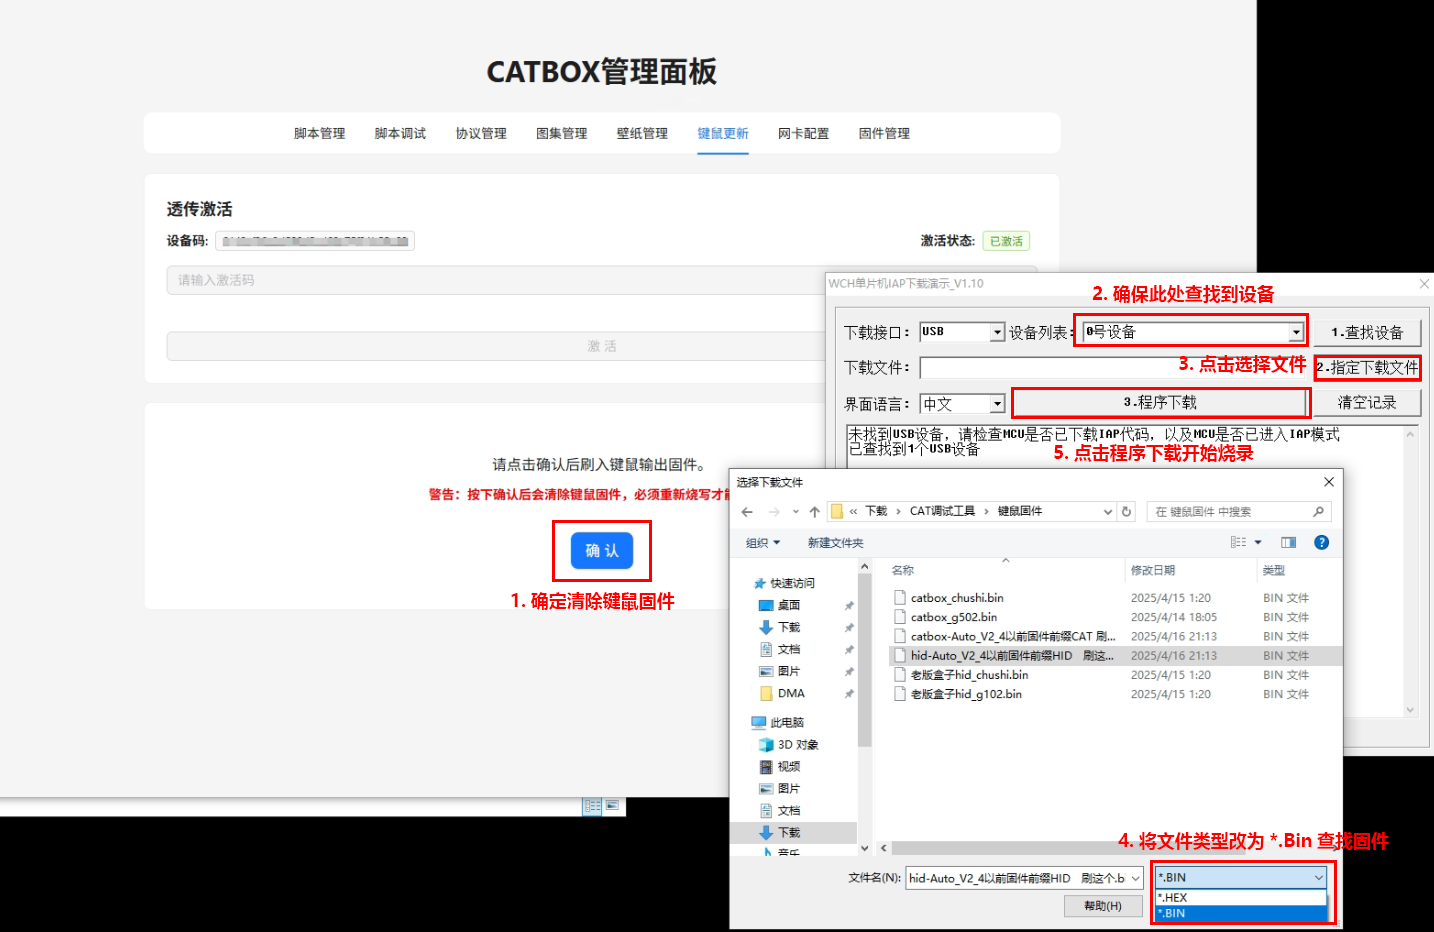This screenshot has width=1434, height=932.
Task: Open the 设备列表 device dropdown
Action: (x=1296, y=332)
